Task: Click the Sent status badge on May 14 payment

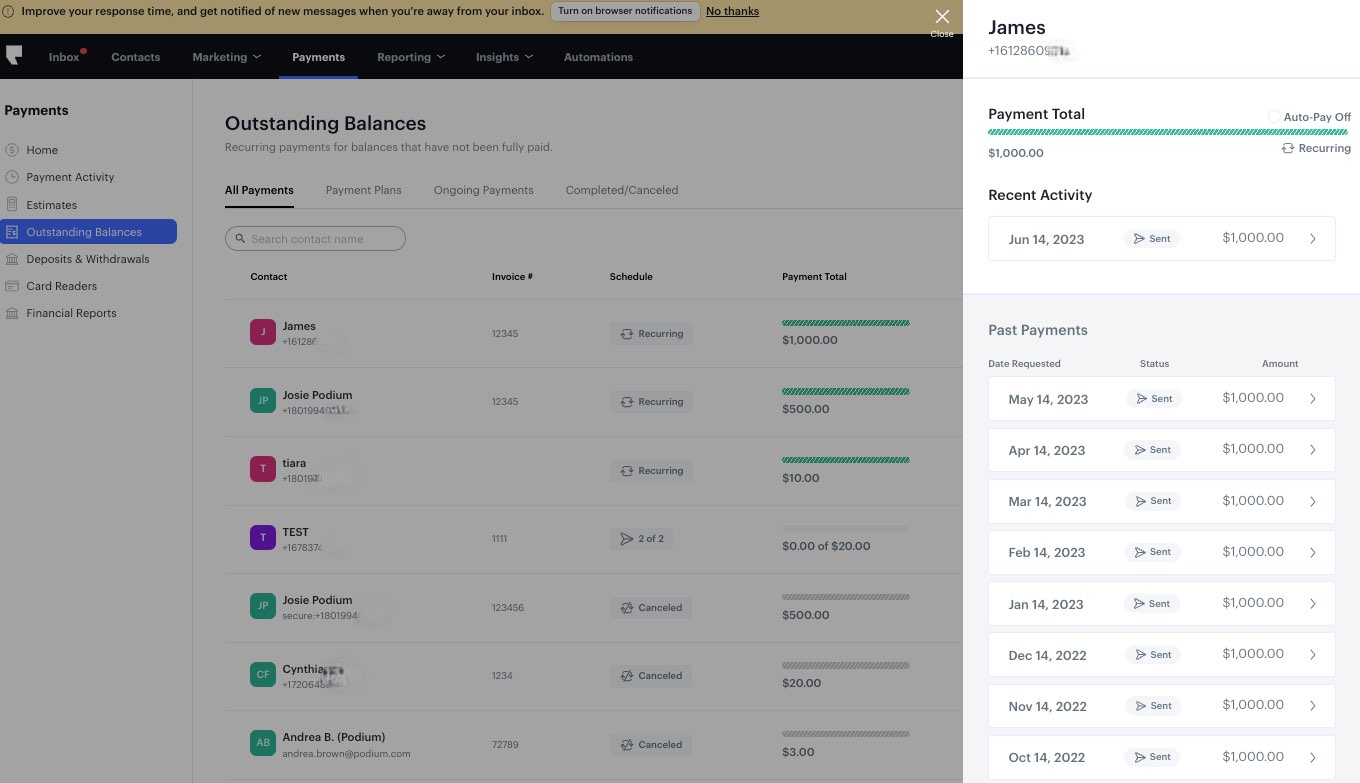Action: (1153, 398)
